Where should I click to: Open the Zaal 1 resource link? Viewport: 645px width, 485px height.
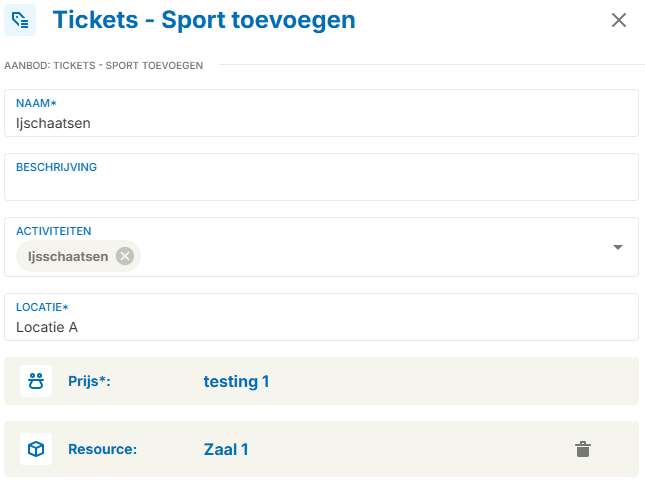click(x=226, y=449)
